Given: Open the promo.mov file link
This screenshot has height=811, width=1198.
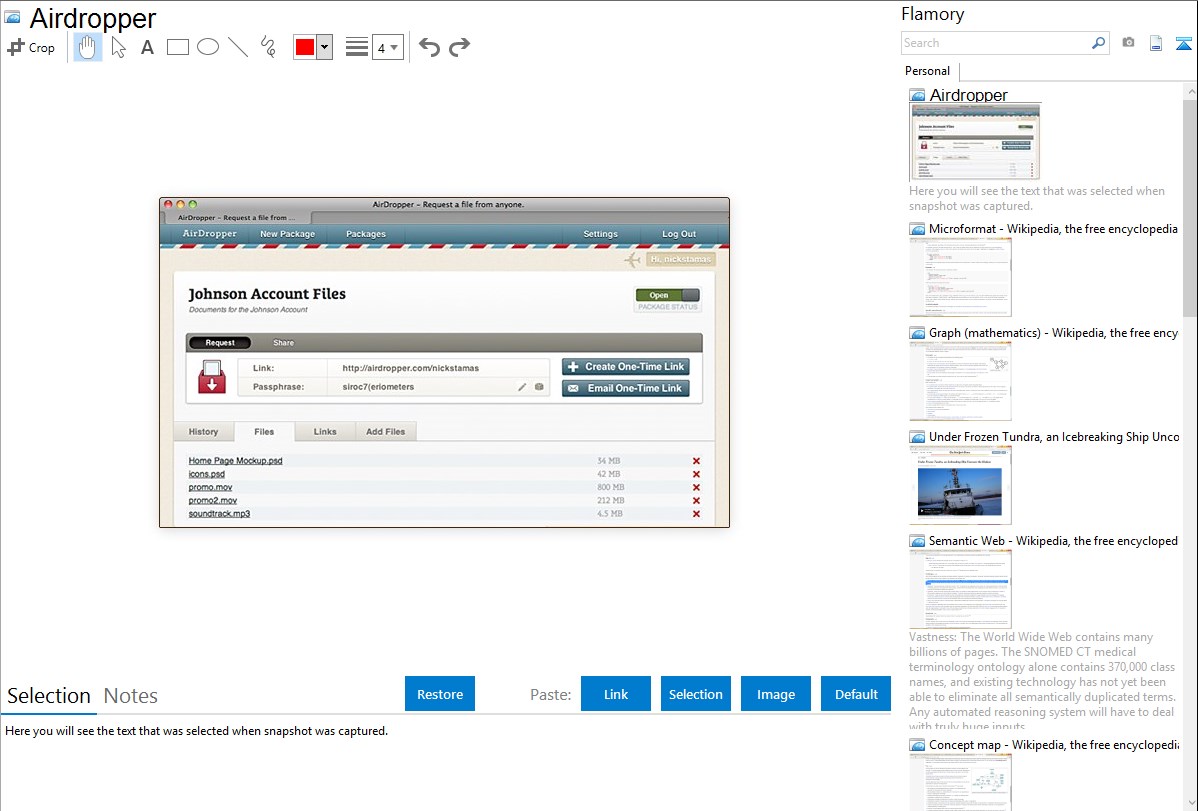Looking at the screenshot, I should (210, 487).
